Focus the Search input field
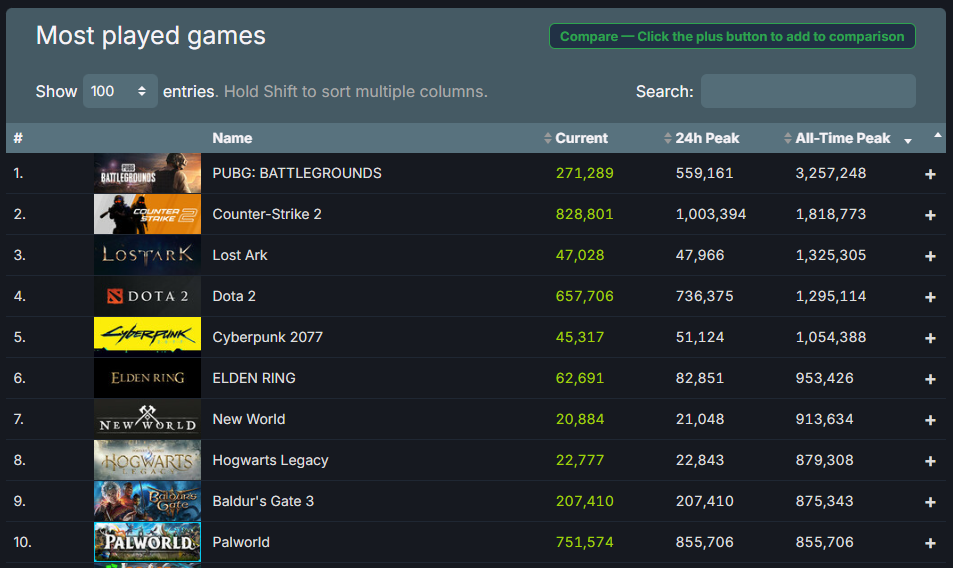This screenshot has width=953, height=568. (807, 91)
